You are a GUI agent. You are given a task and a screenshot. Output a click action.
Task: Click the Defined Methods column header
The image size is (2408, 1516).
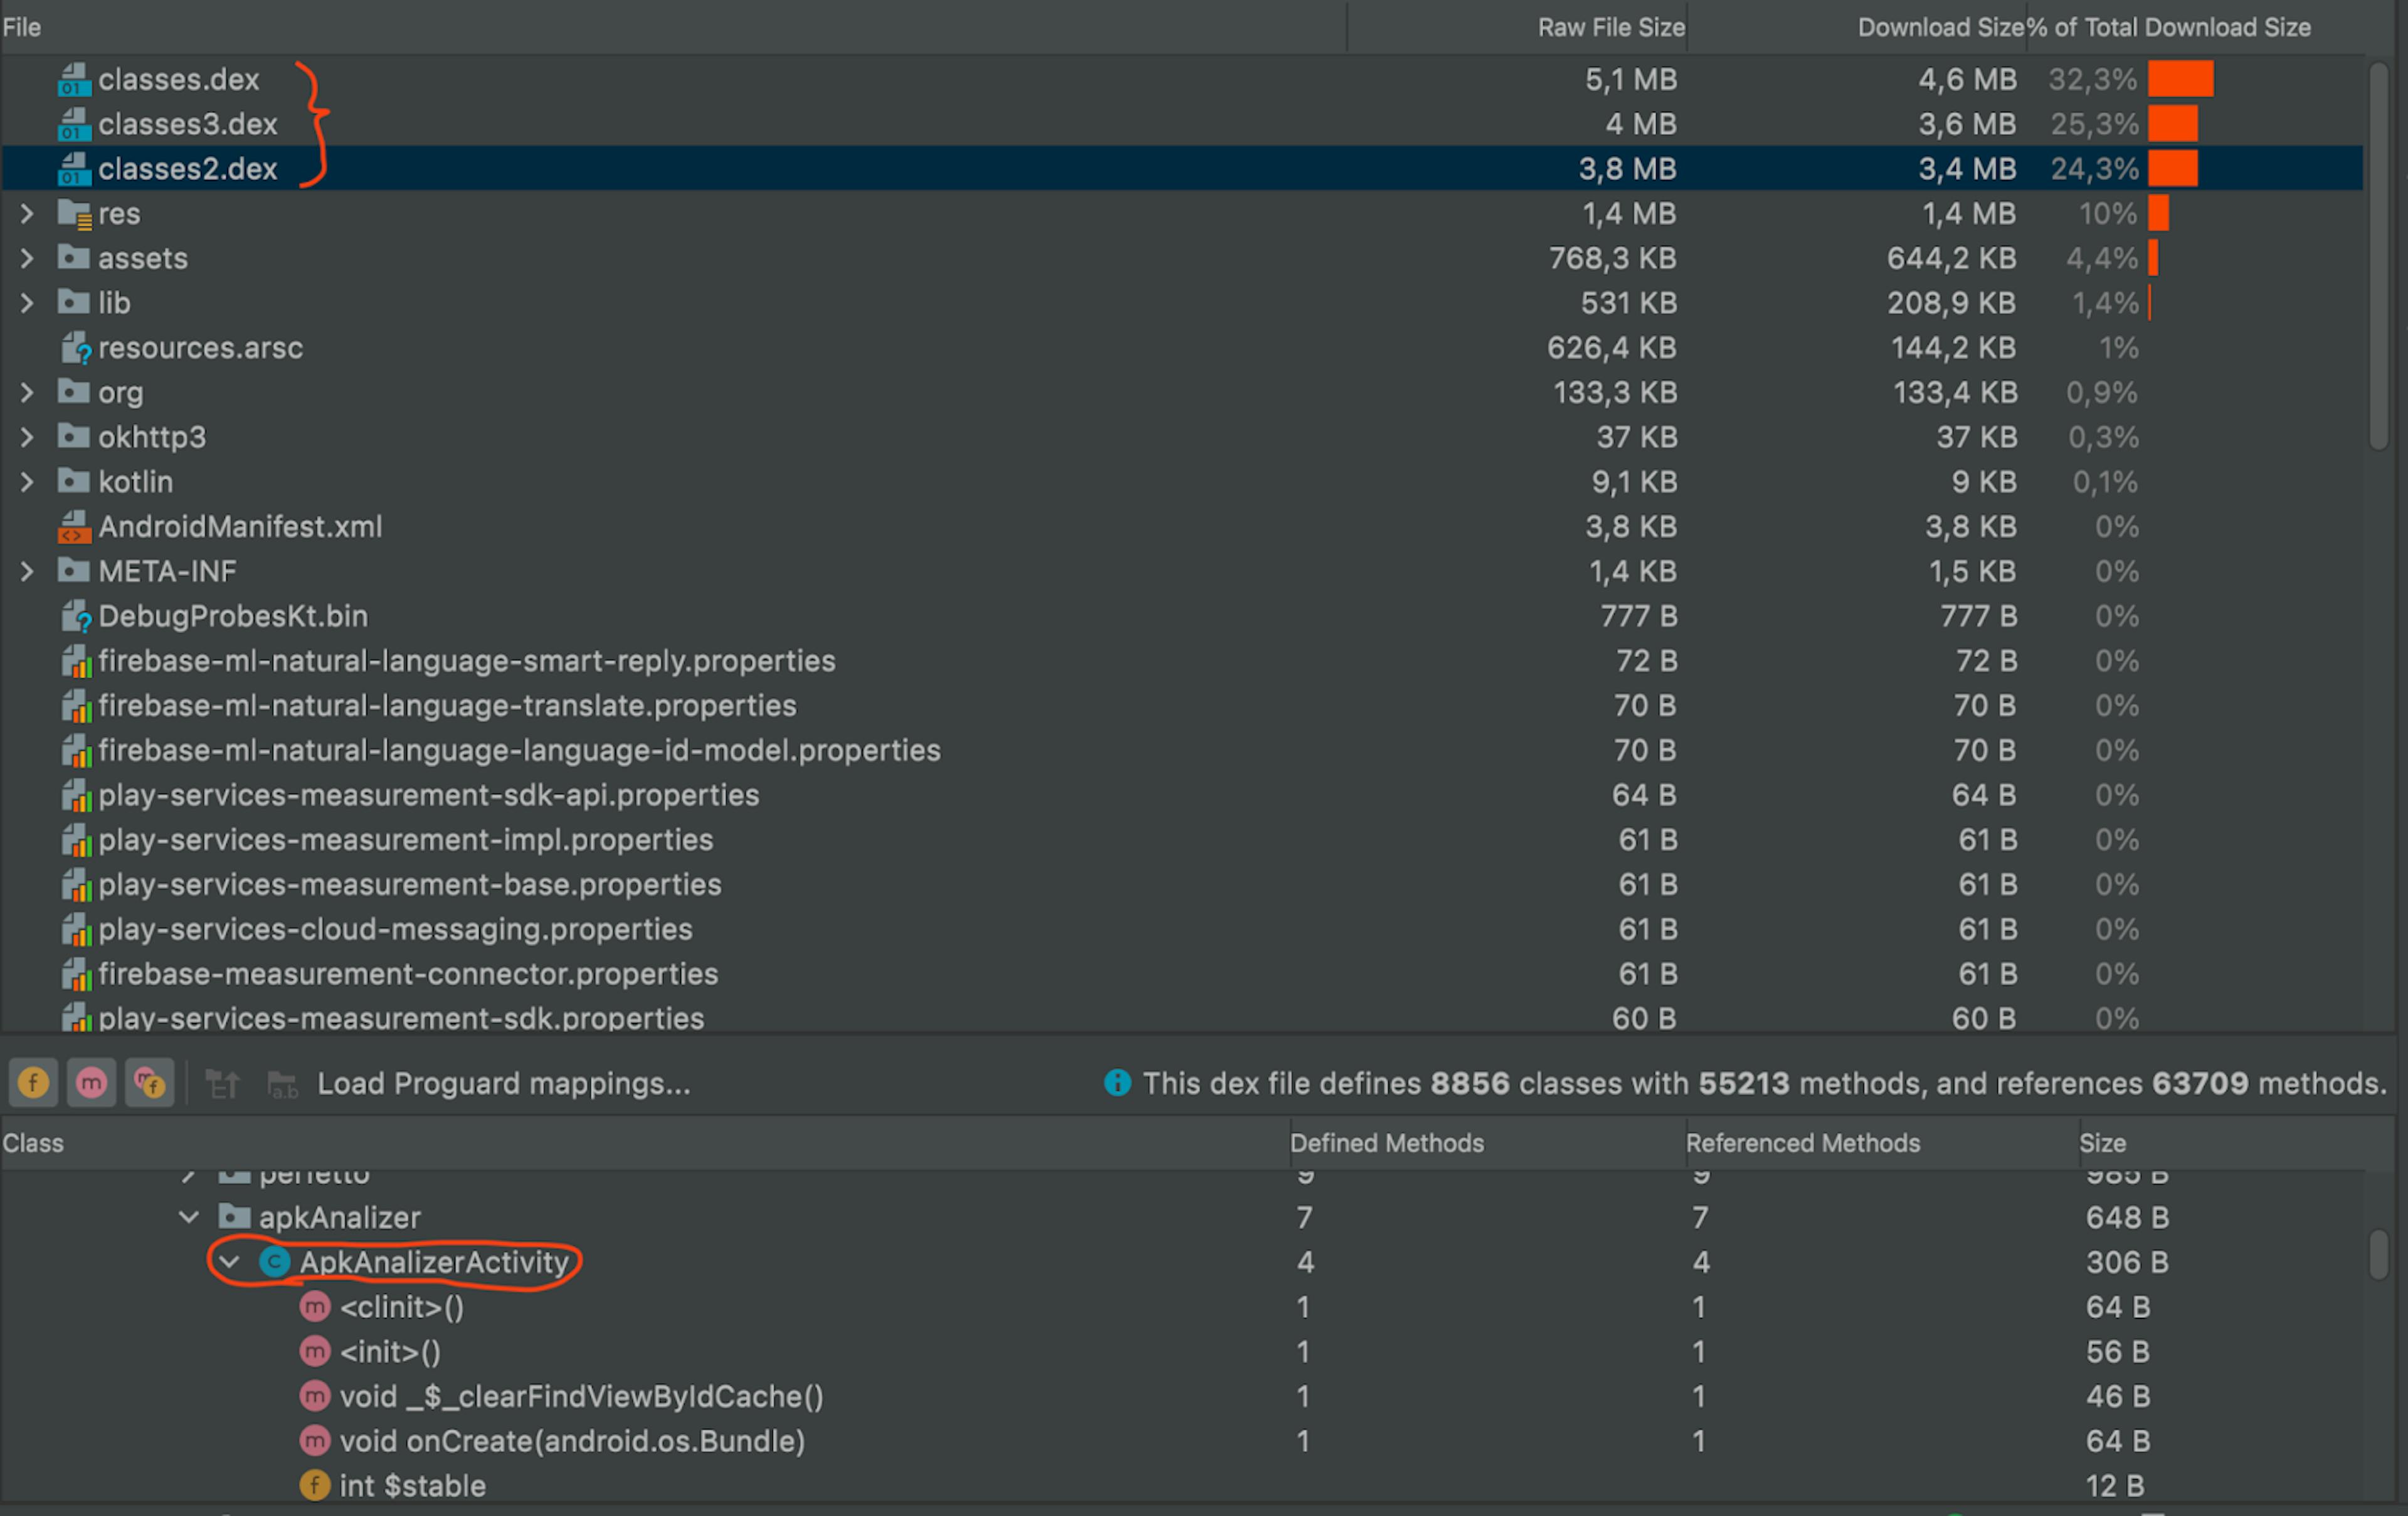(1386, 1143)
